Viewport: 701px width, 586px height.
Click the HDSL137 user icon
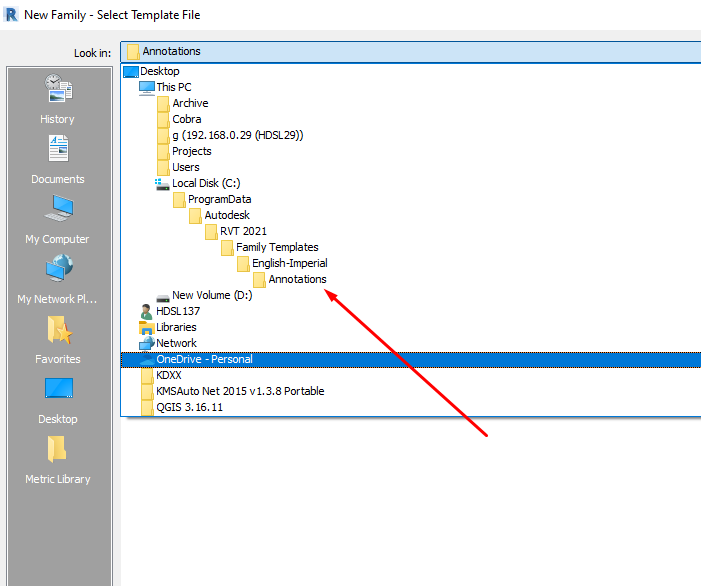pos(146,312)
